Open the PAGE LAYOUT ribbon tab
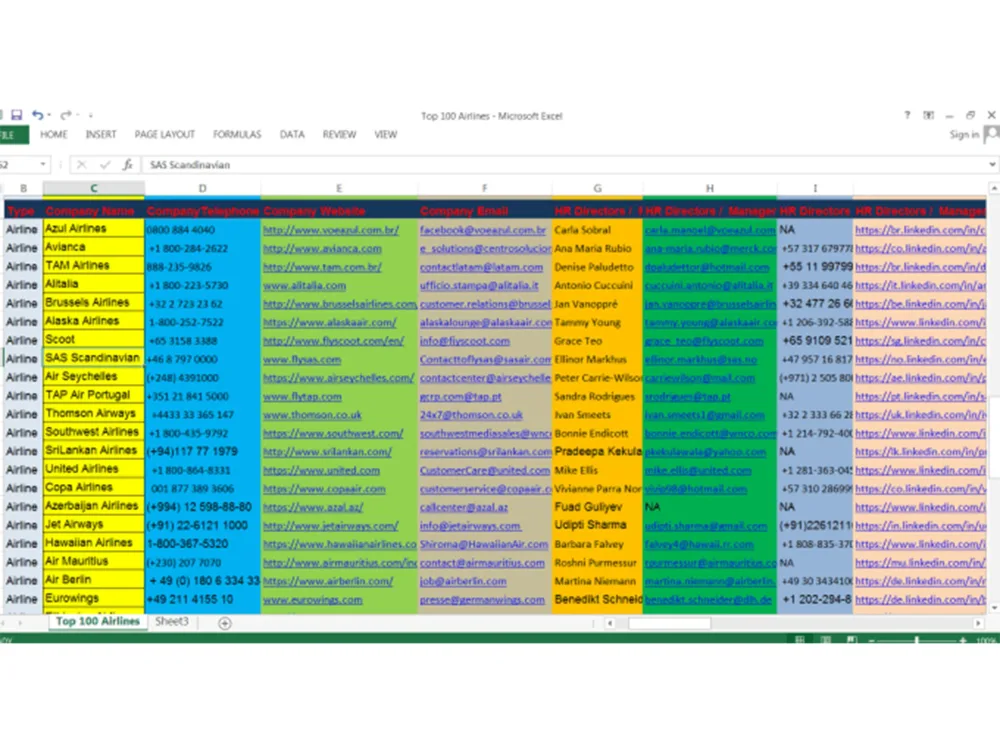Viewport: 1000px width, 750px height. coord(165,135)
